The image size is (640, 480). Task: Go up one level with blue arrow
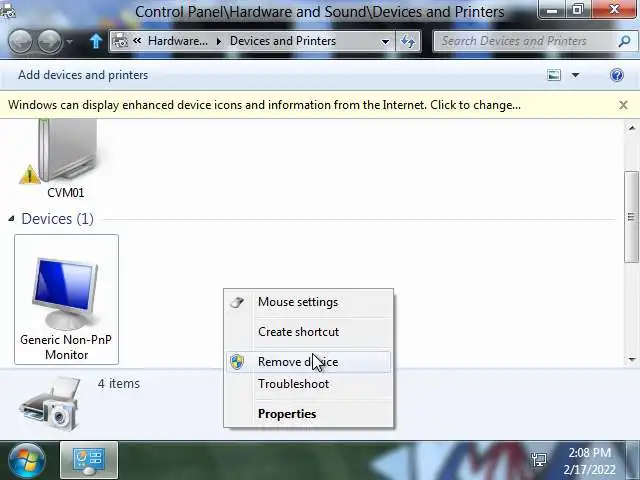point(96,41)
